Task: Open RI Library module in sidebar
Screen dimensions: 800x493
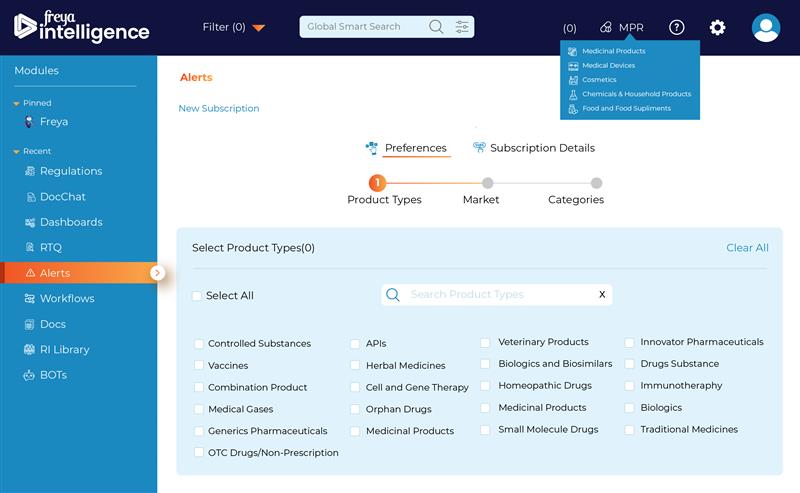Action: coord(64,350)
